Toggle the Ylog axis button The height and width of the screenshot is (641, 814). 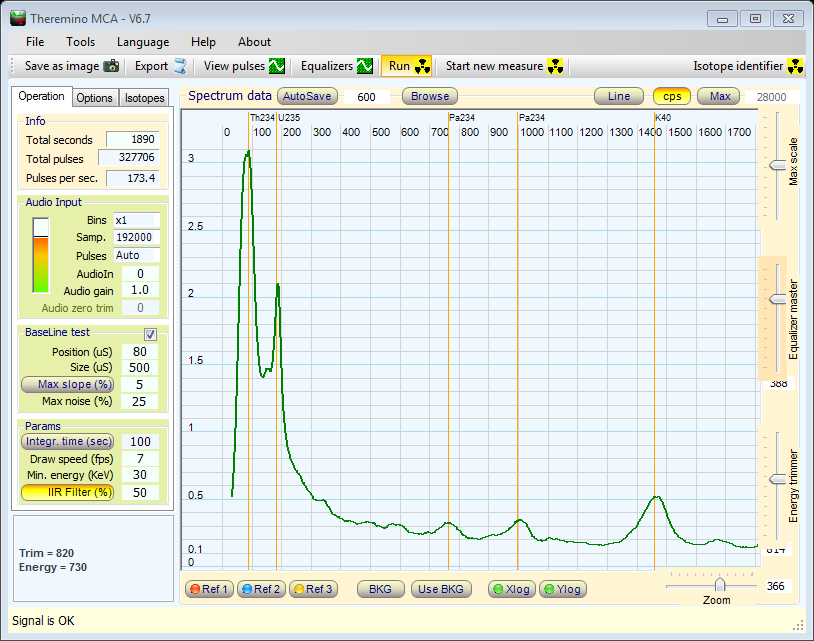pyautogui.click(x=561, y=589)
